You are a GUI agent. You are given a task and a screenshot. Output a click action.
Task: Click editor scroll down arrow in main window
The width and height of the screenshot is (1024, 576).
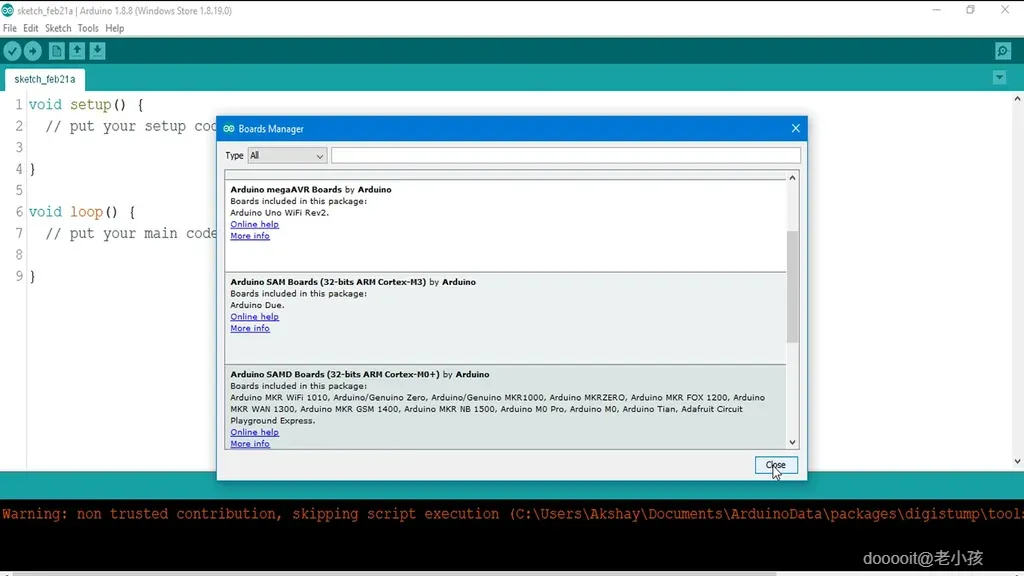[1017, 461]
